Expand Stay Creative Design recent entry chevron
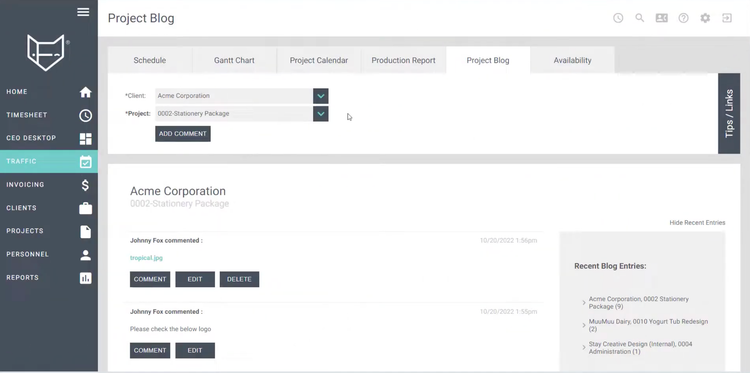Viewport: 750px width, 373px height. click(x=584, y=348)
